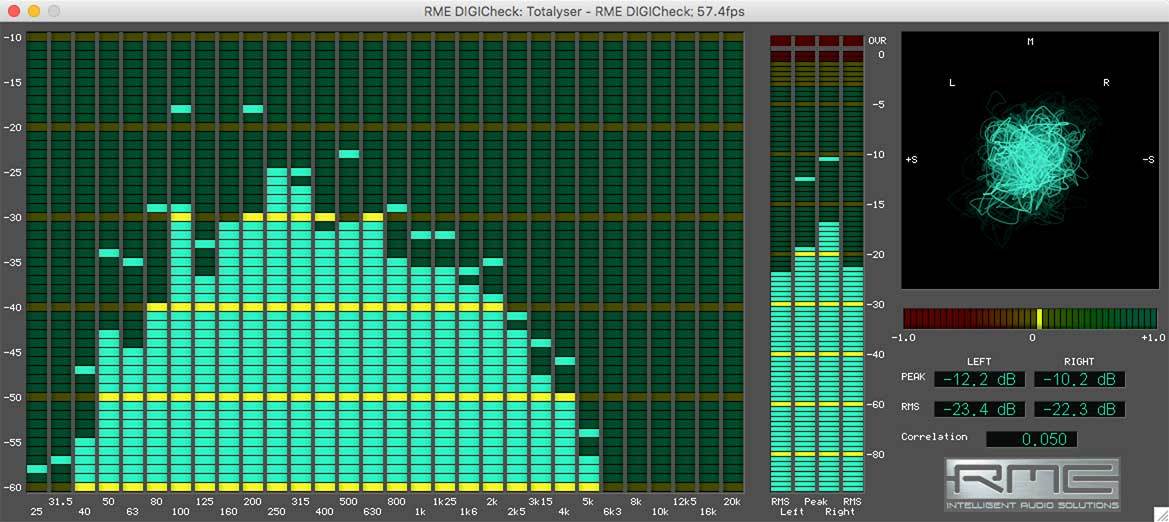Click the RMS Left level meter bar

point(780,262)
